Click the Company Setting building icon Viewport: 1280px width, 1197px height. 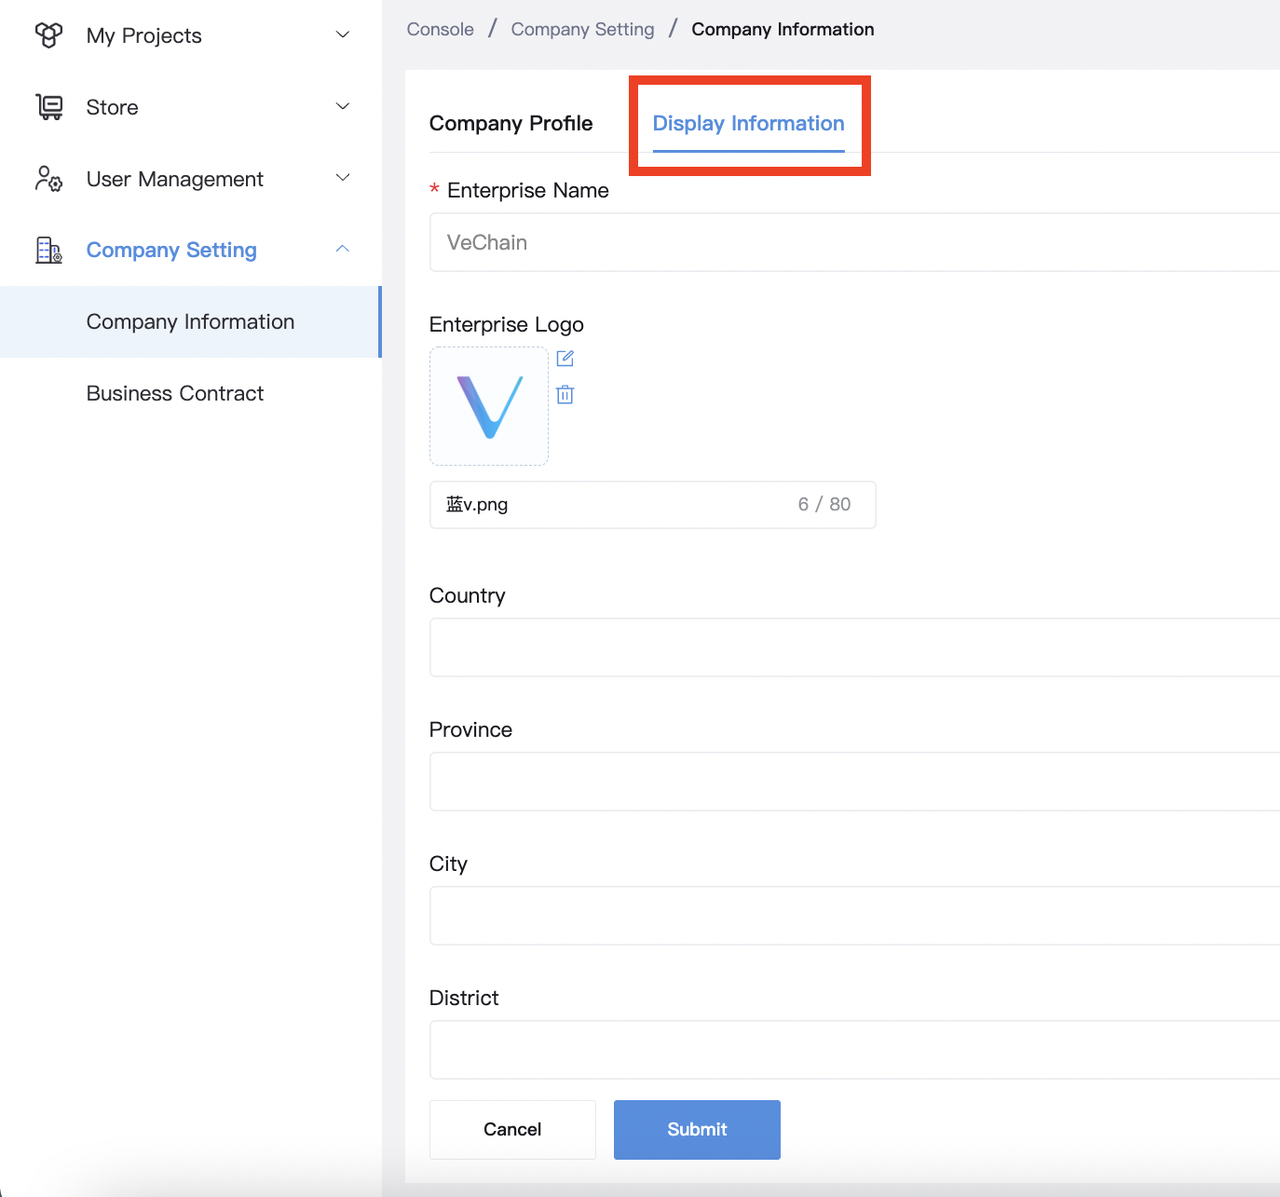pos(48,250)
